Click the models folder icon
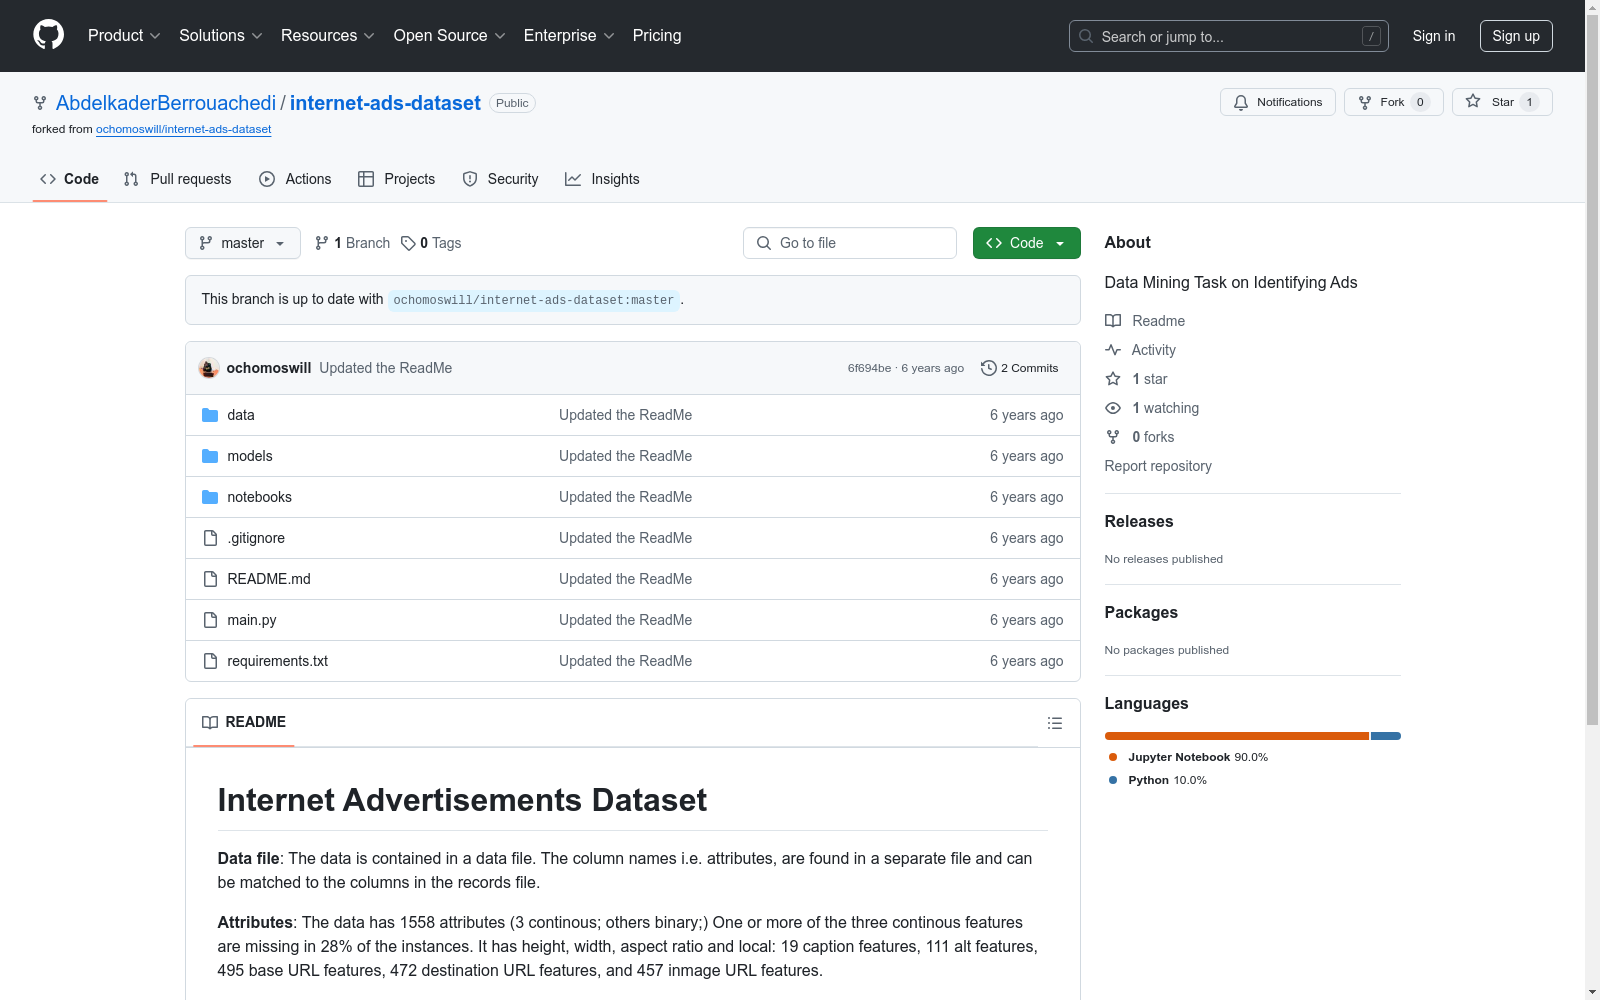 click(210, 456)
